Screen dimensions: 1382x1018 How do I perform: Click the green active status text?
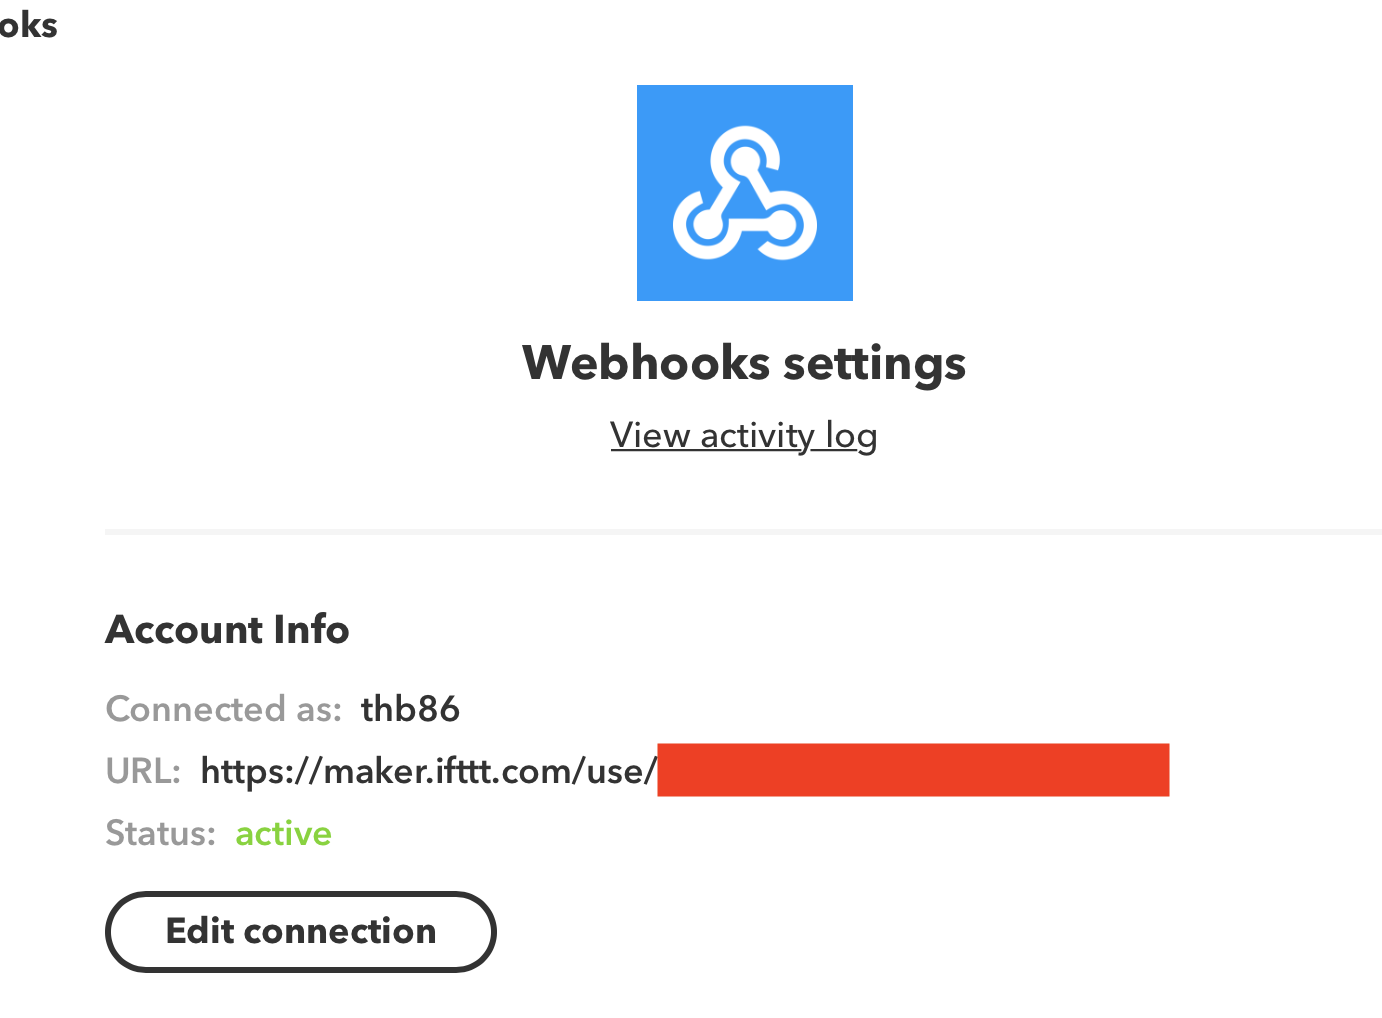point(283,833)
